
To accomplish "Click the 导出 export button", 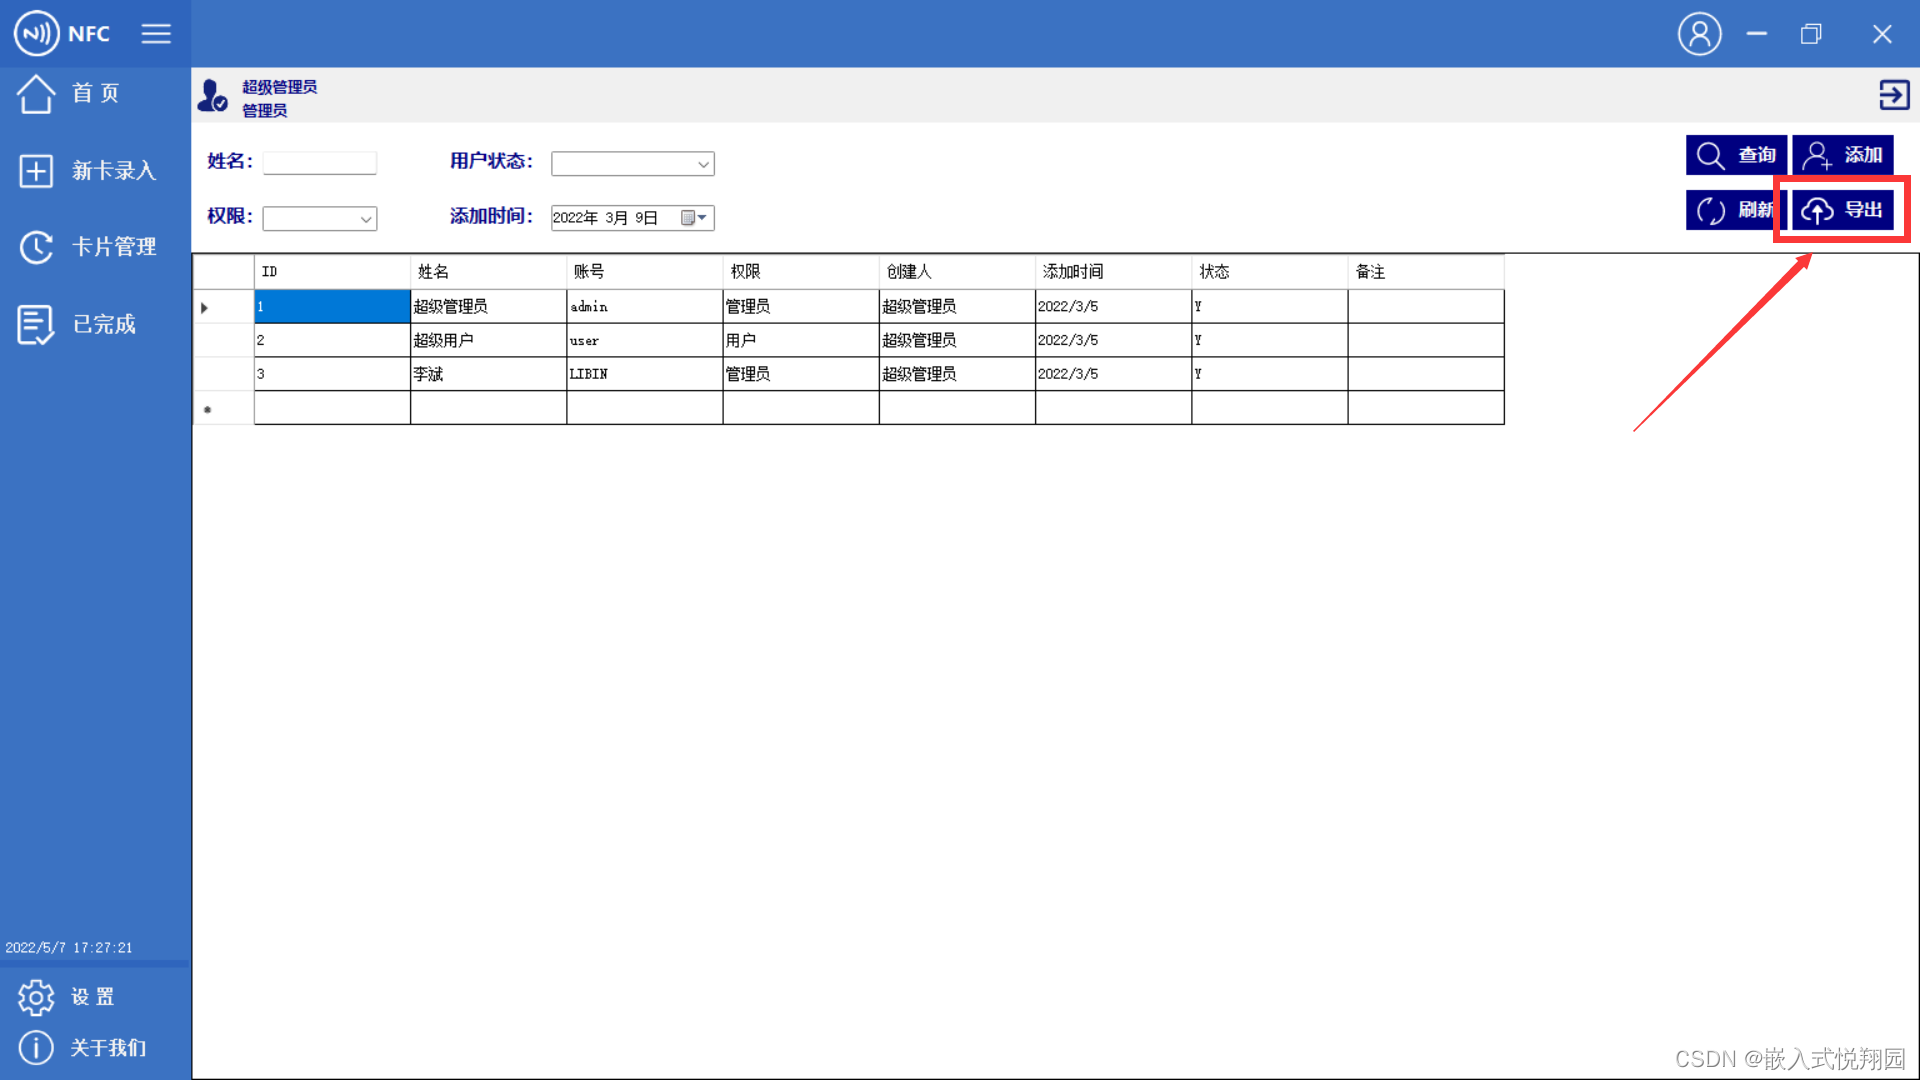I will pos(1842,210).
